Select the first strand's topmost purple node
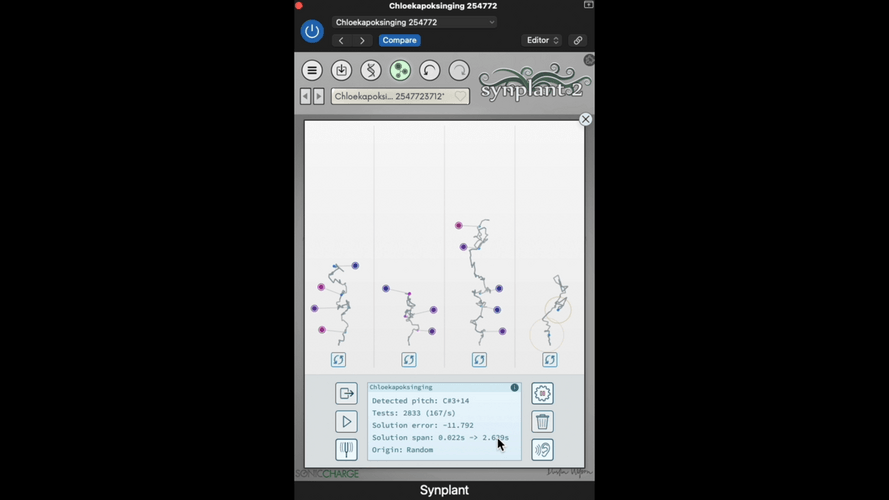Viewport: 889px width, 500px height. (355, 265)
